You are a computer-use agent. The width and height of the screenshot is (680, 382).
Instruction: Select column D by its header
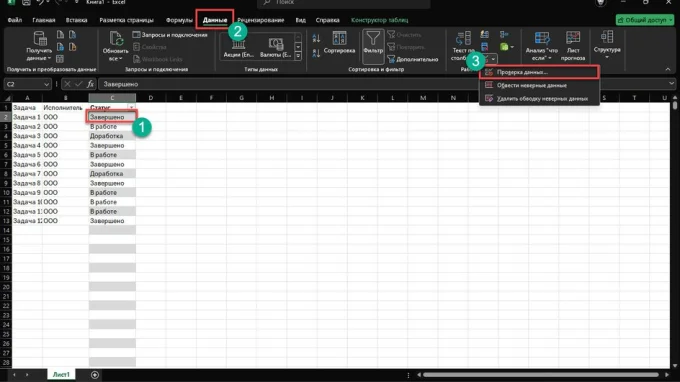click(150, 98)
